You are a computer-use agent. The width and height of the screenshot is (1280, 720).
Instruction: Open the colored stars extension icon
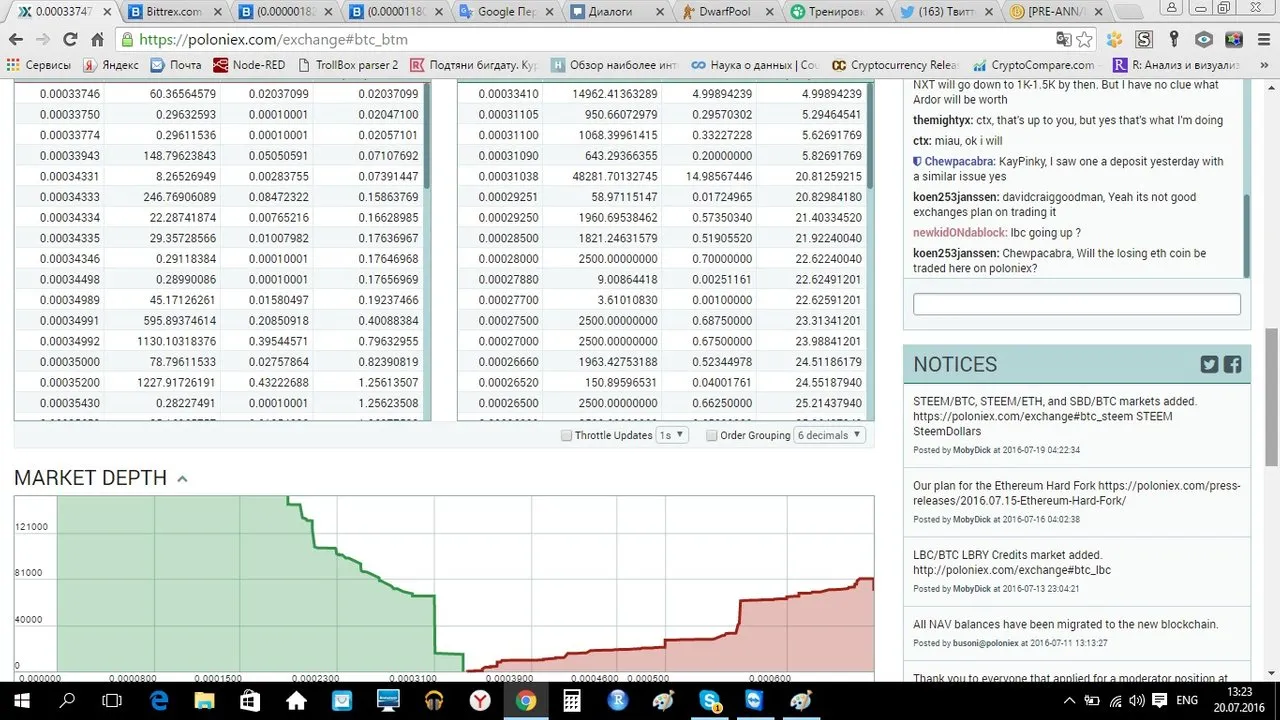[1234, 40]
